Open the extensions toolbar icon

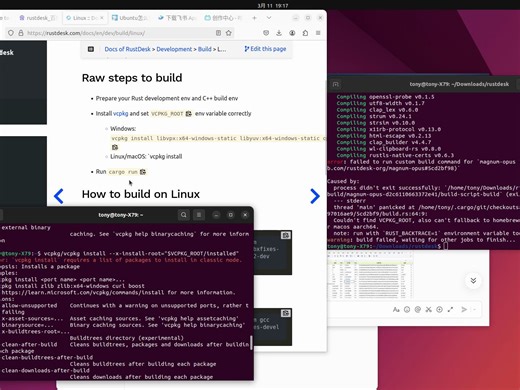(x=305, y=33)
